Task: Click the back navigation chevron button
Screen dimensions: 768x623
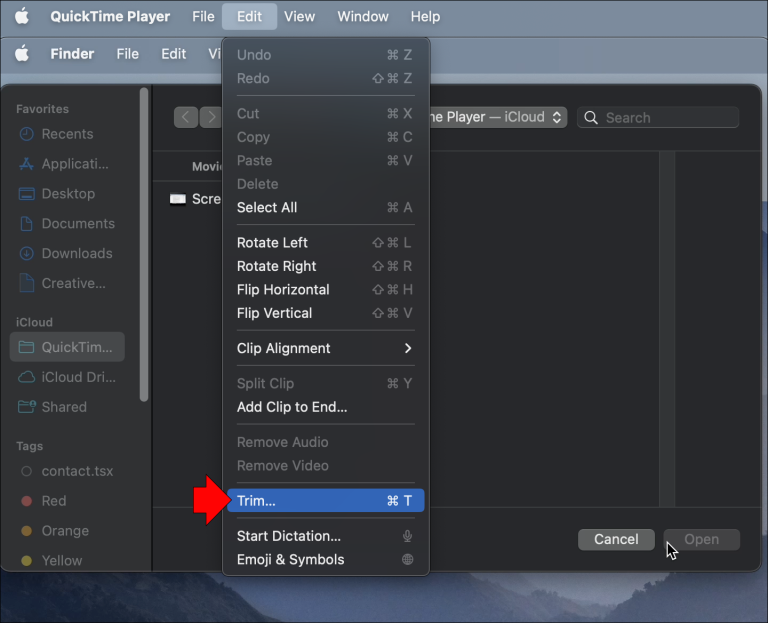Action: (x=186, y=118)
